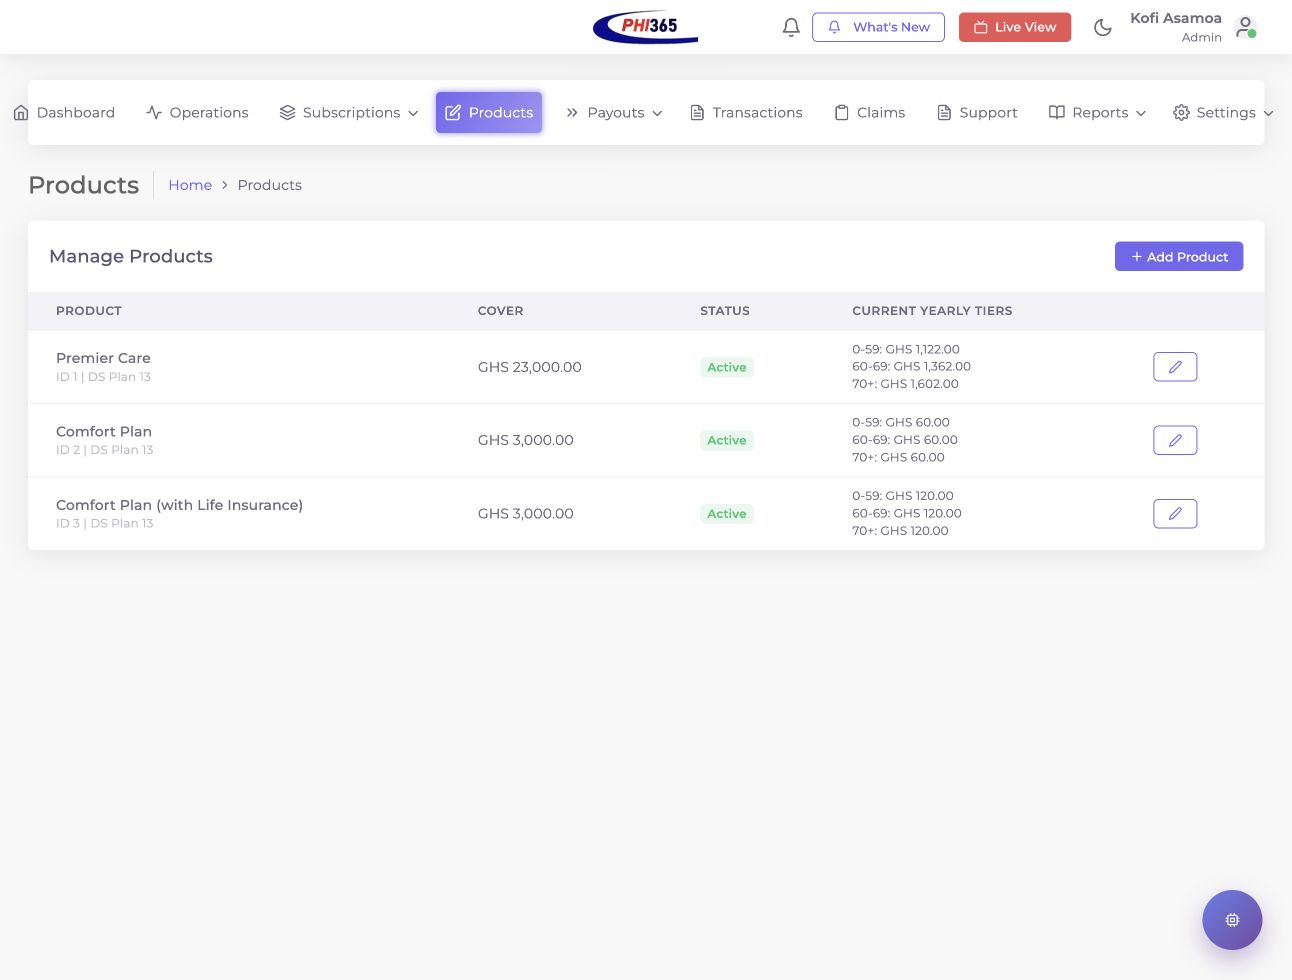Open the notifications bell

[791, 27]
